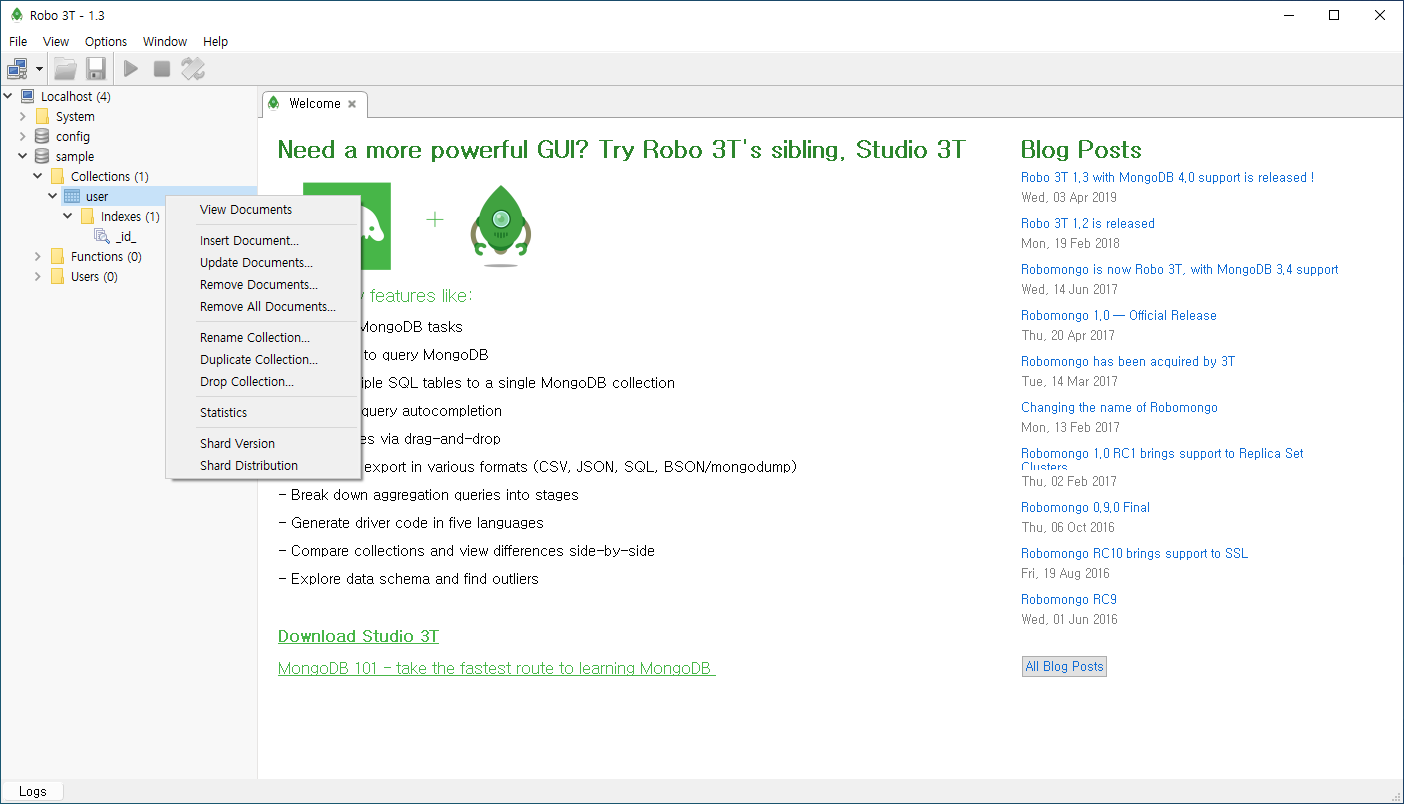Screen dimensions: 1404x804
Task: Open 'Changing the name of Robomongo' post
Action: 1119,407
